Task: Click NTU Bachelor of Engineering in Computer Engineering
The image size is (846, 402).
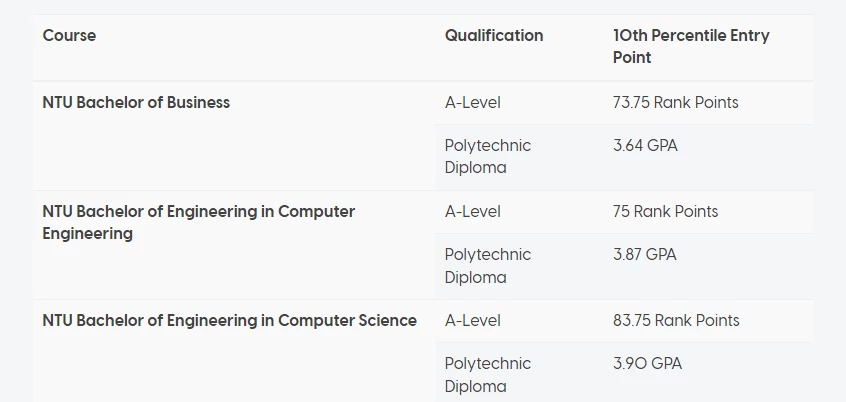Action: point(199,222)
